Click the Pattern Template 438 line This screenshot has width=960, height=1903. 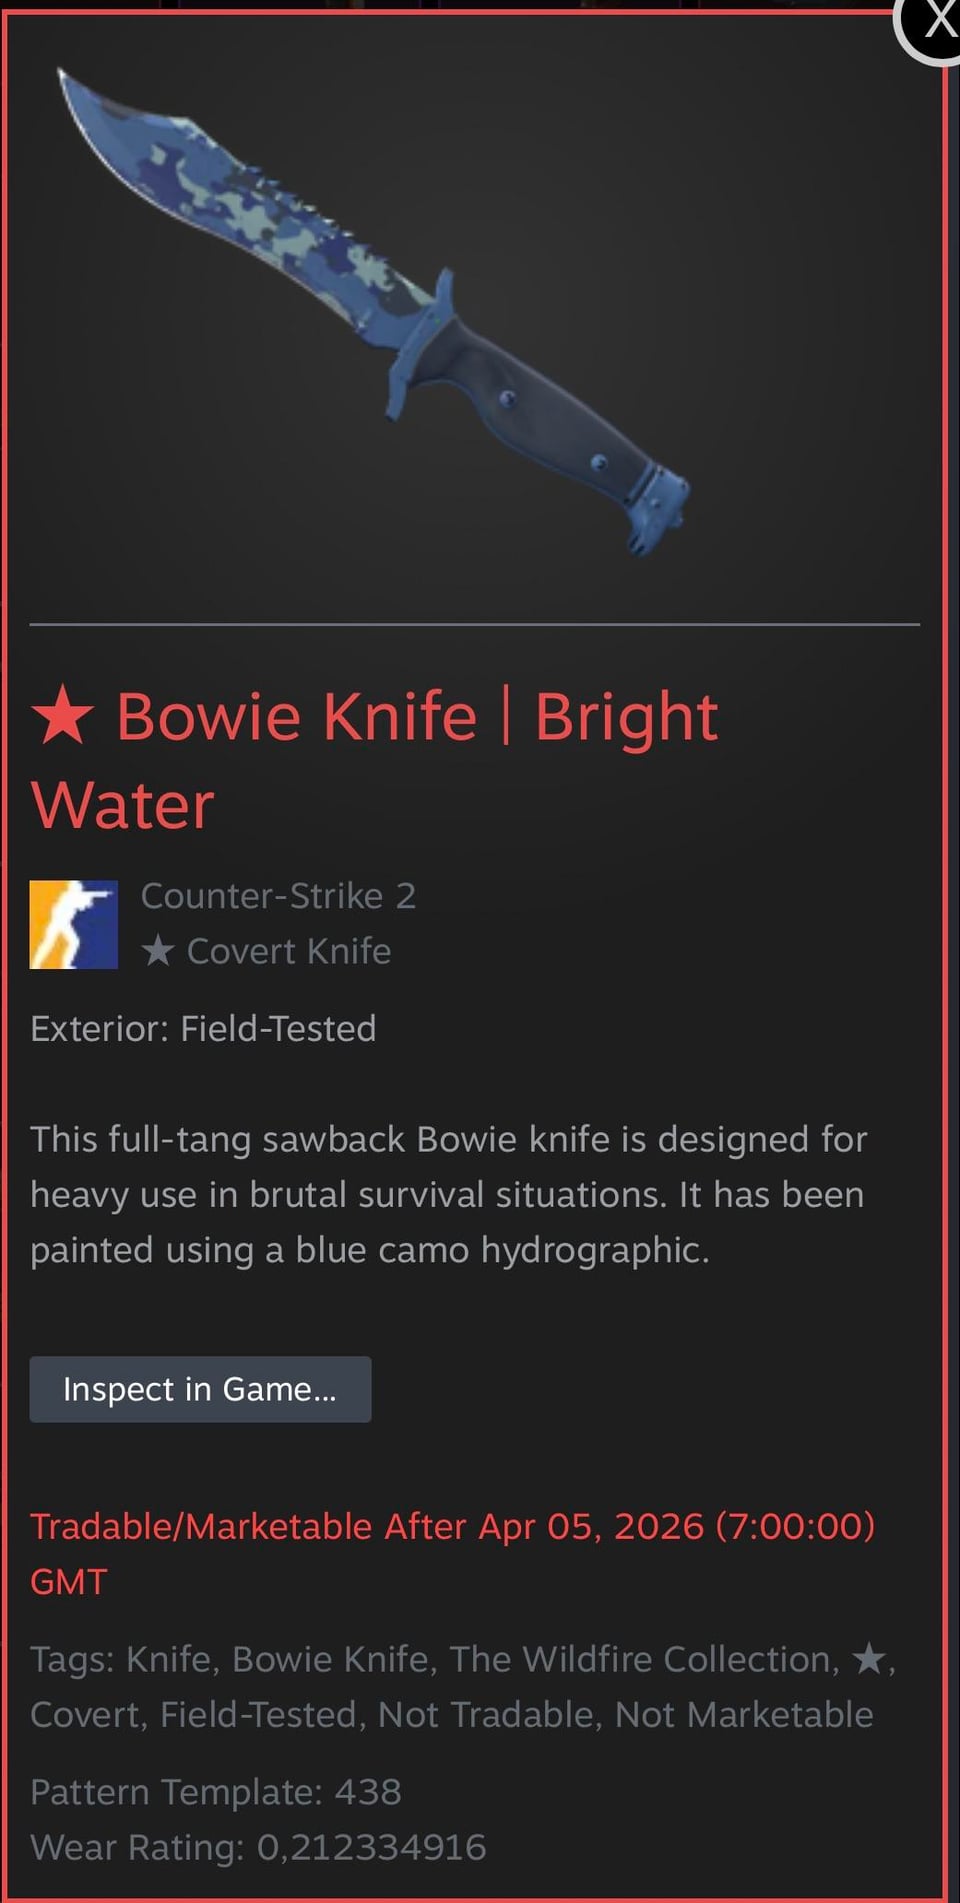tap(216, 1792)
